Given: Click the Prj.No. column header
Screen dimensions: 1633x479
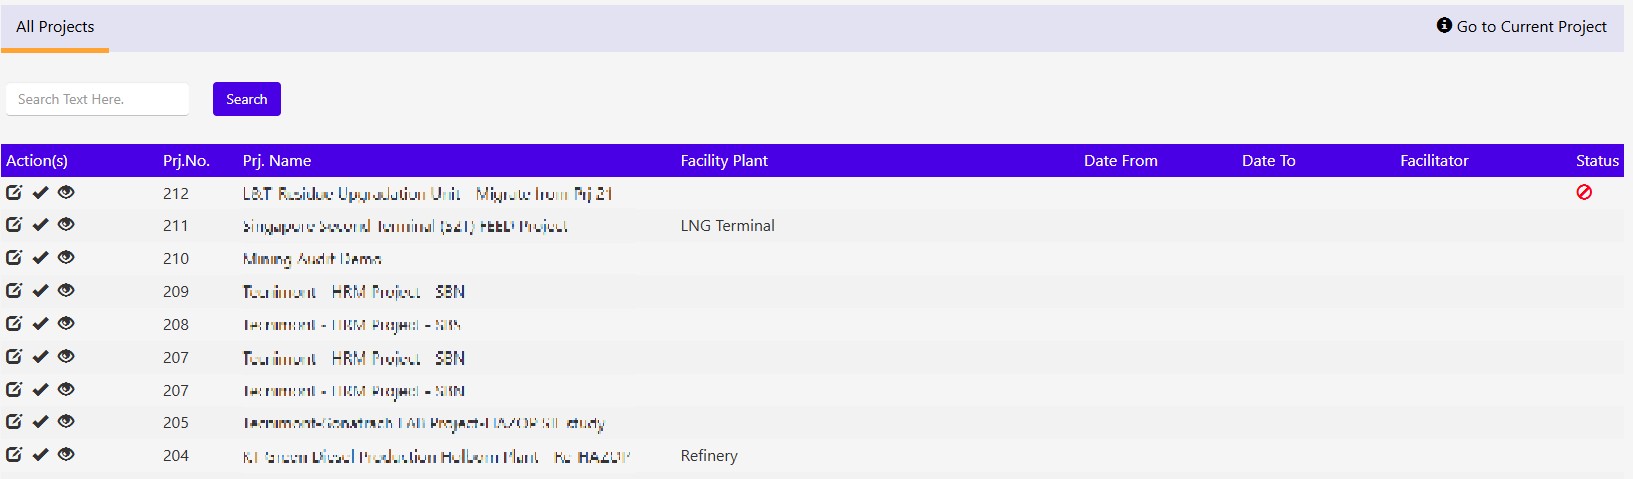Looking at the screenshot, I should tap(186, 161).
